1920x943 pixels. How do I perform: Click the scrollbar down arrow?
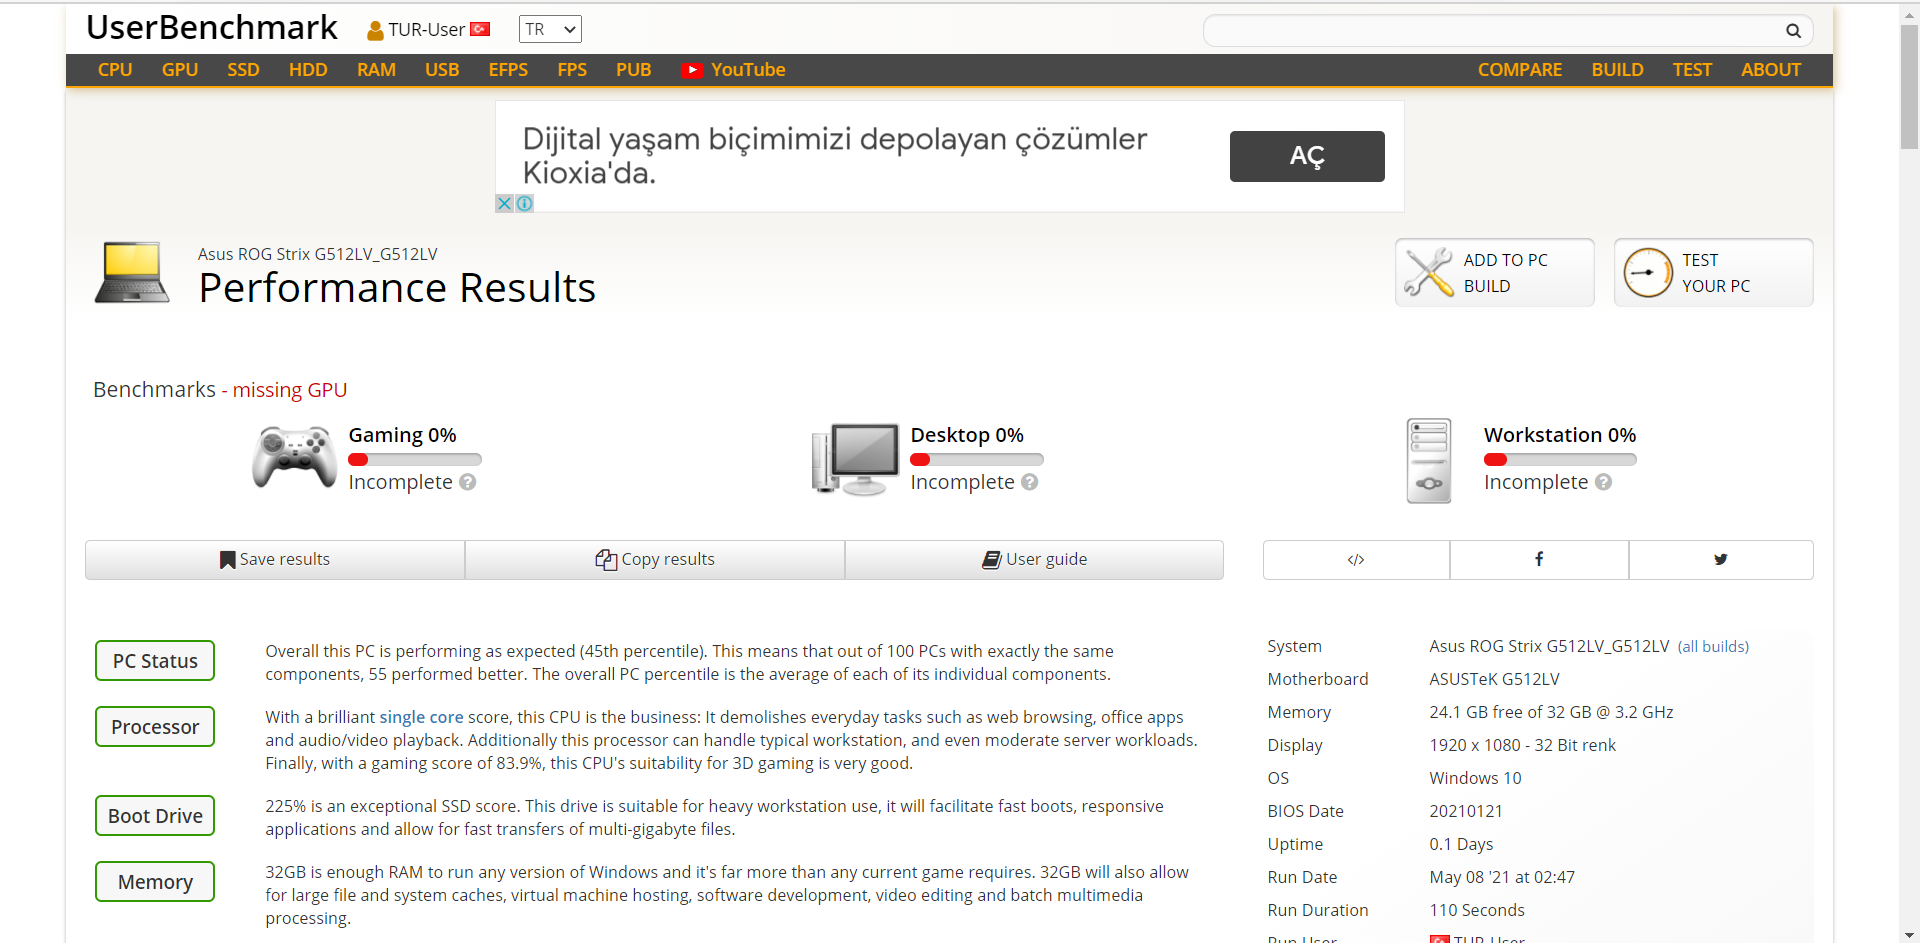point(1909,934)
